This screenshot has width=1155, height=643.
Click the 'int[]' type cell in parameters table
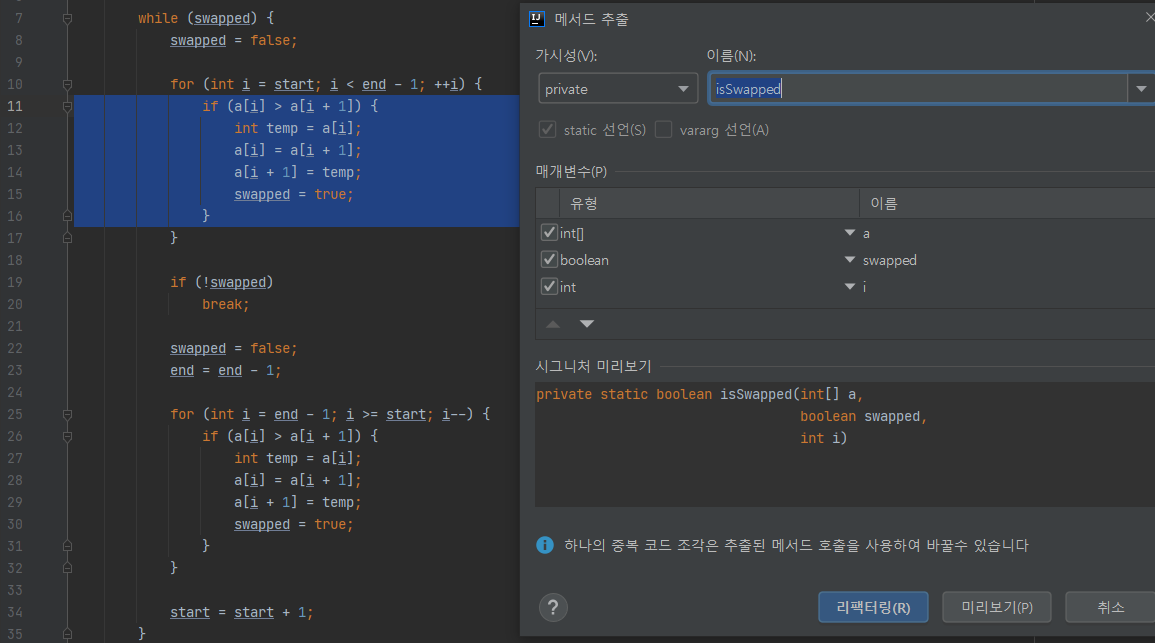pyautogui.click(x=572, y=233)
